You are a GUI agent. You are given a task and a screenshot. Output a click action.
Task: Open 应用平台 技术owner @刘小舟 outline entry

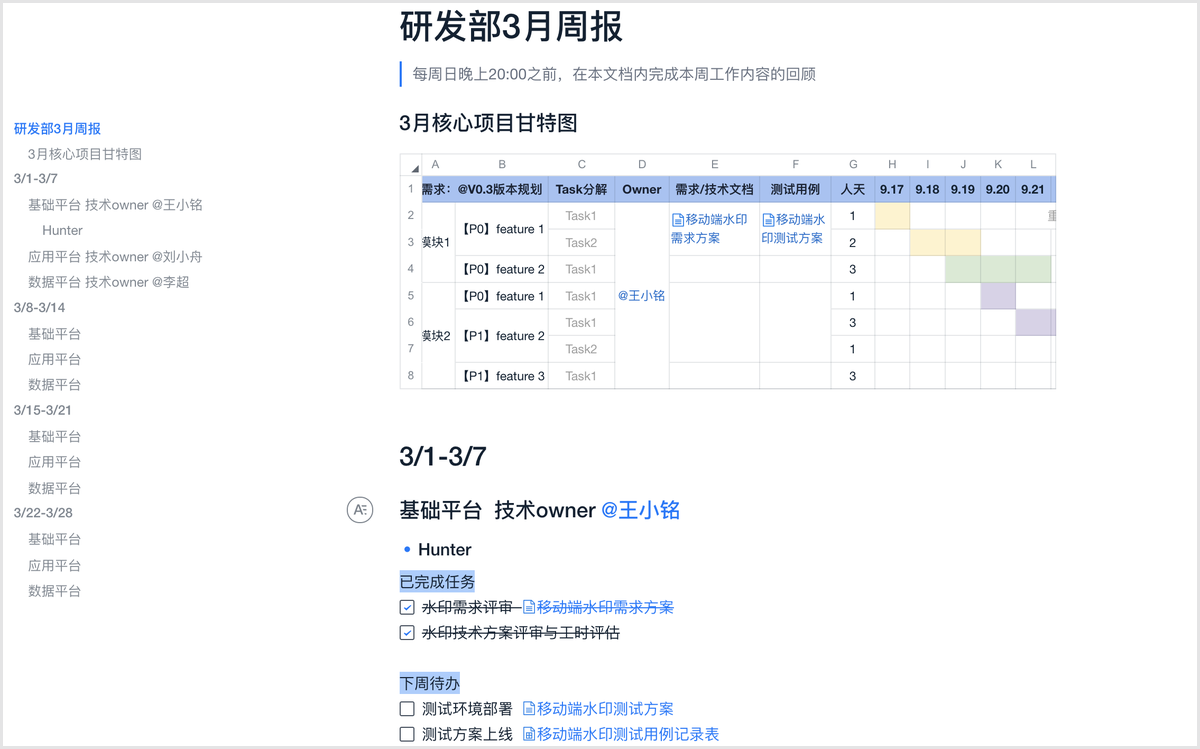[115, 257]
